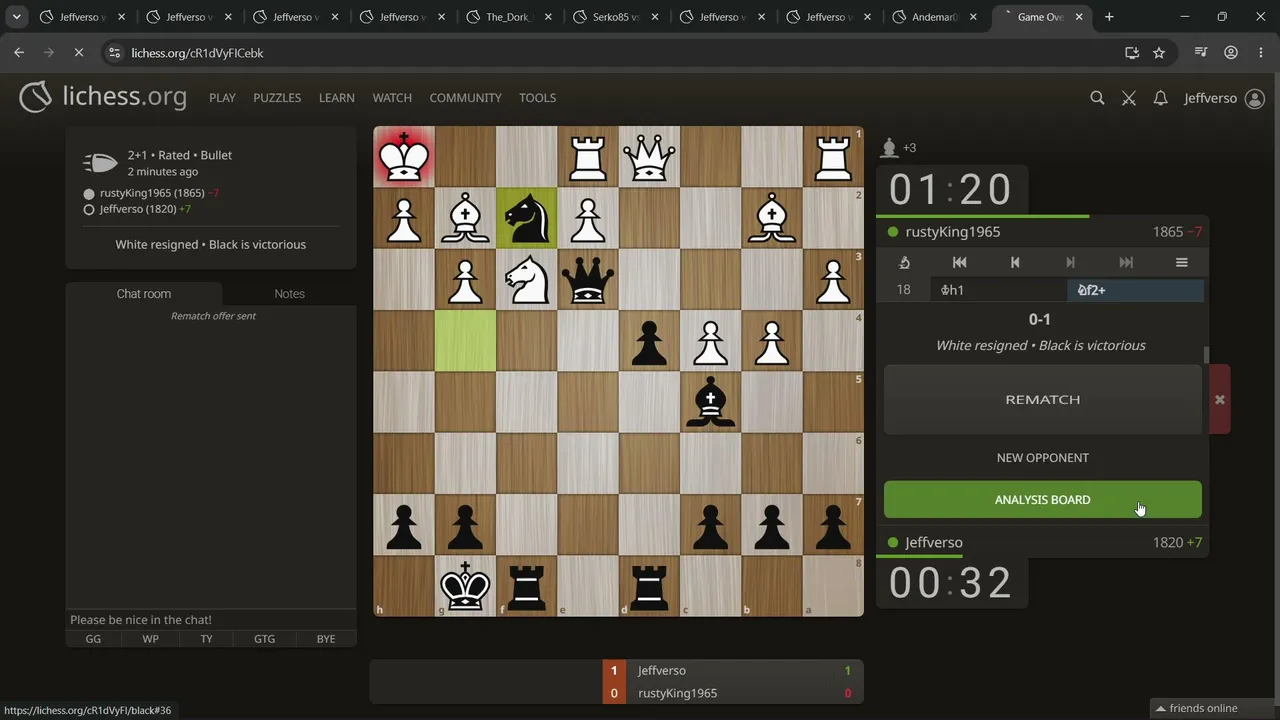Click NEW OPPONENT
Image resolution: width=1280 pixels, height=720 pixels.
[1043, 458]
